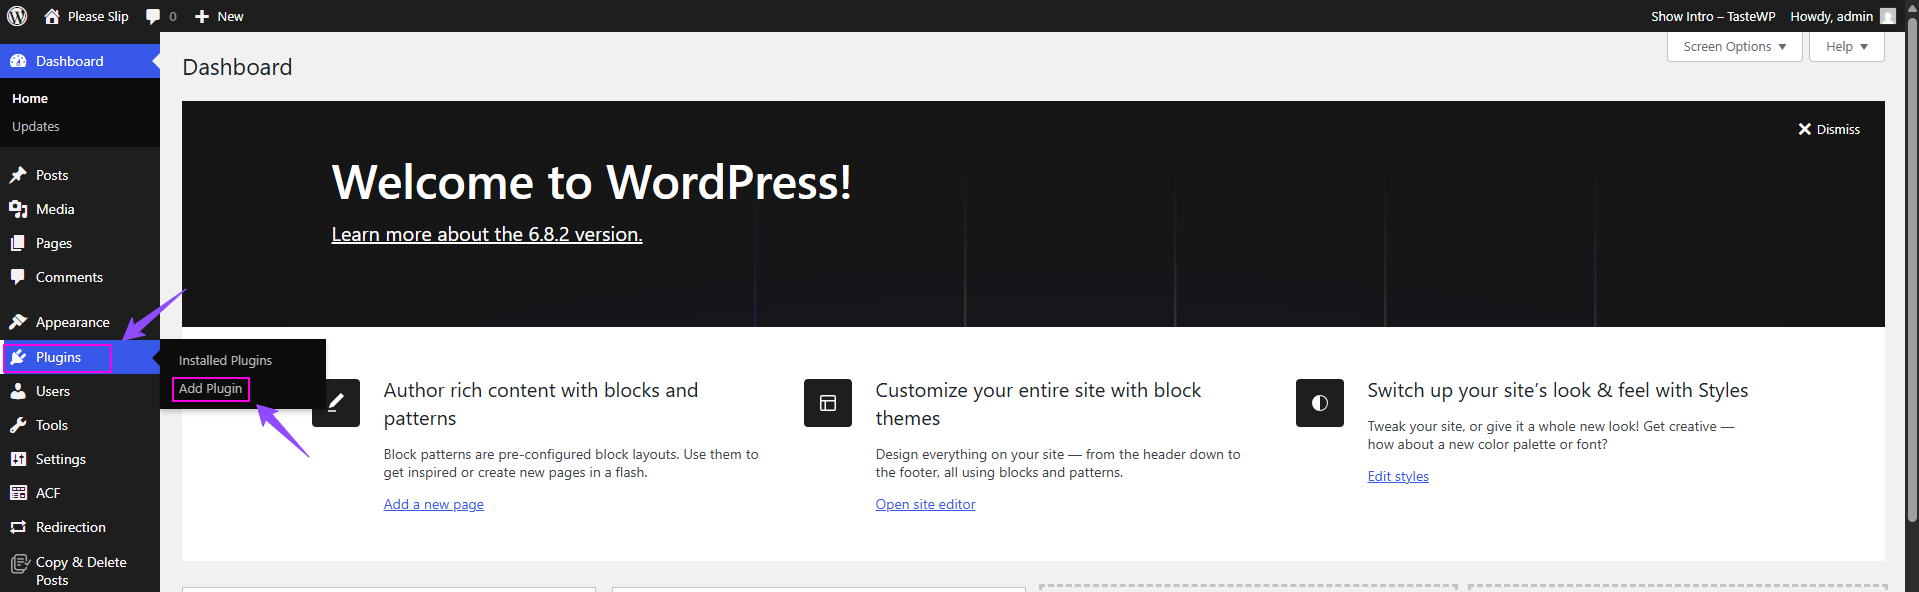1919x592 pixels.
Task: Open Learn more about the 6.8.2 version
Action: click(487, 234)
